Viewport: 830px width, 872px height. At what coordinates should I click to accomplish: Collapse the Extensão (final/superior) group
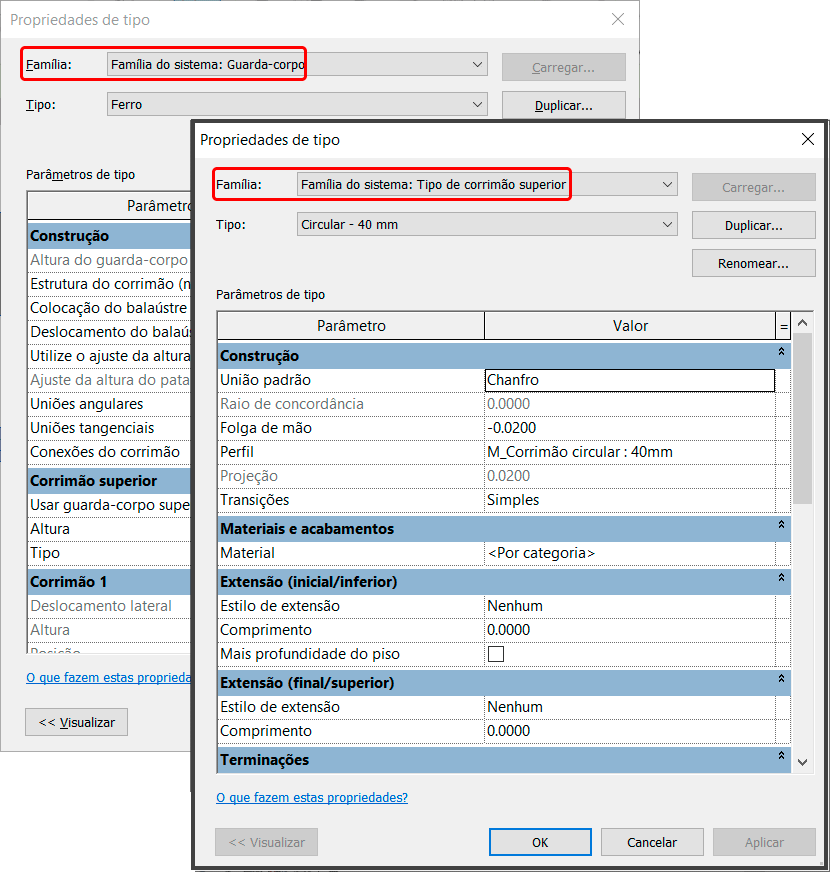click(x=781, y=680)
